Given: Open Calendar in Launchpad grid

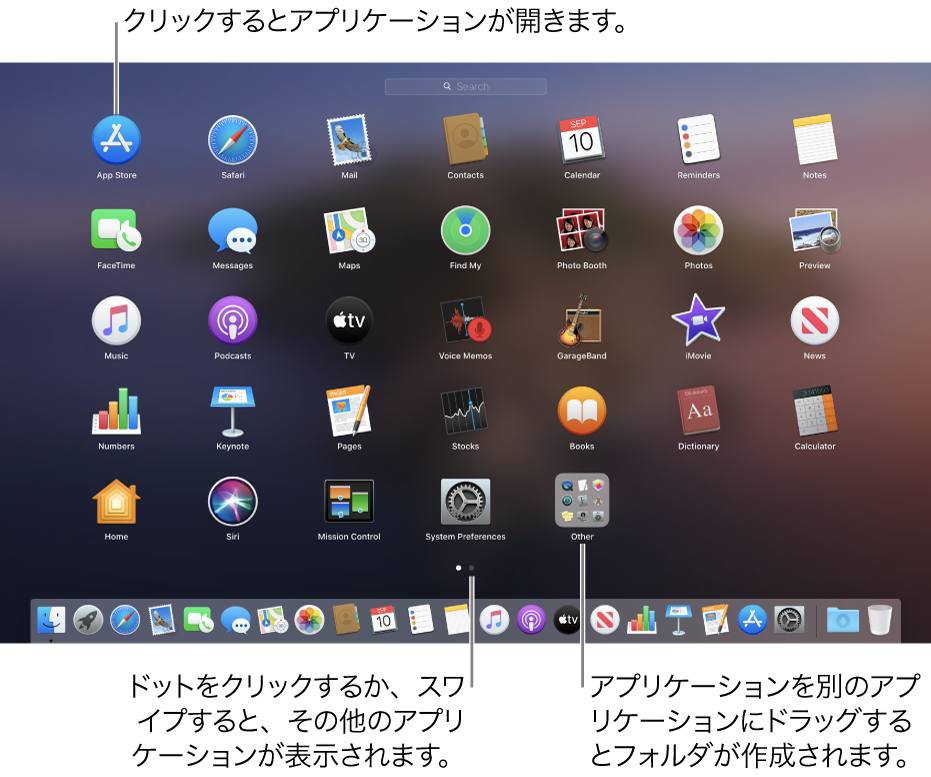Looking at the screenshot, I should click(x=582, y=140).
